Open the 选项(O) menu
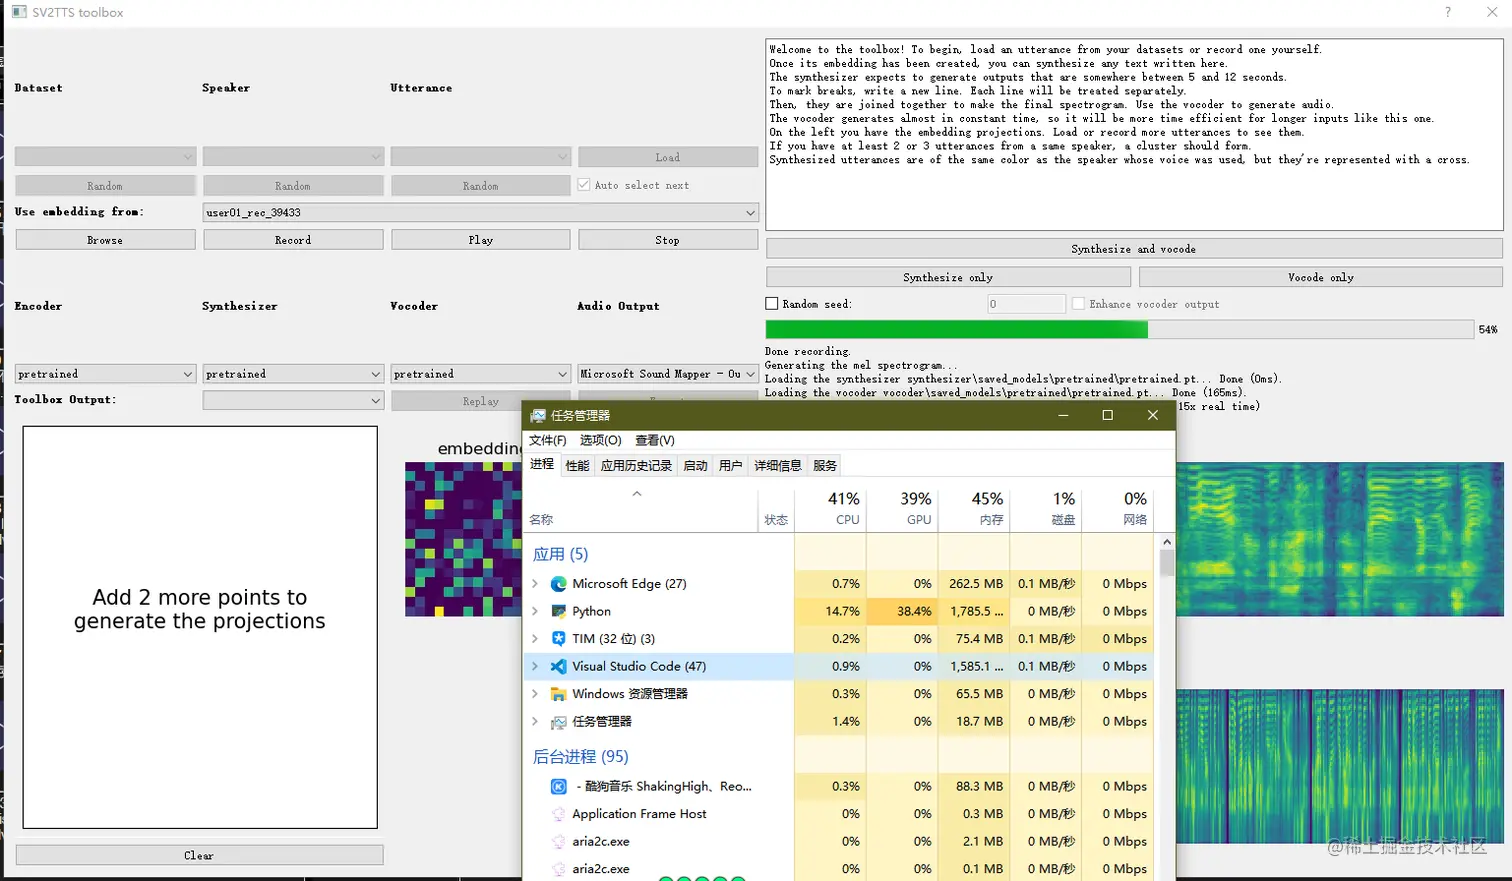1512x881 pixels. tap(600, 440)
